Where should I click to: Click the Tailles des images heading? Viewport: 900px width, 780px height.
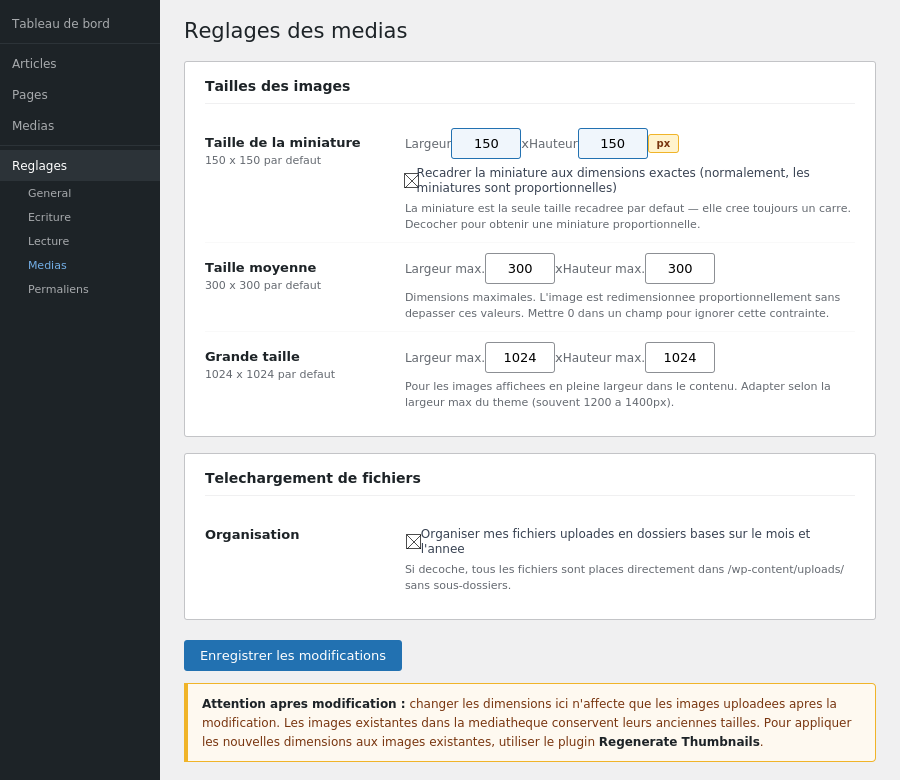tap(277, 86)
